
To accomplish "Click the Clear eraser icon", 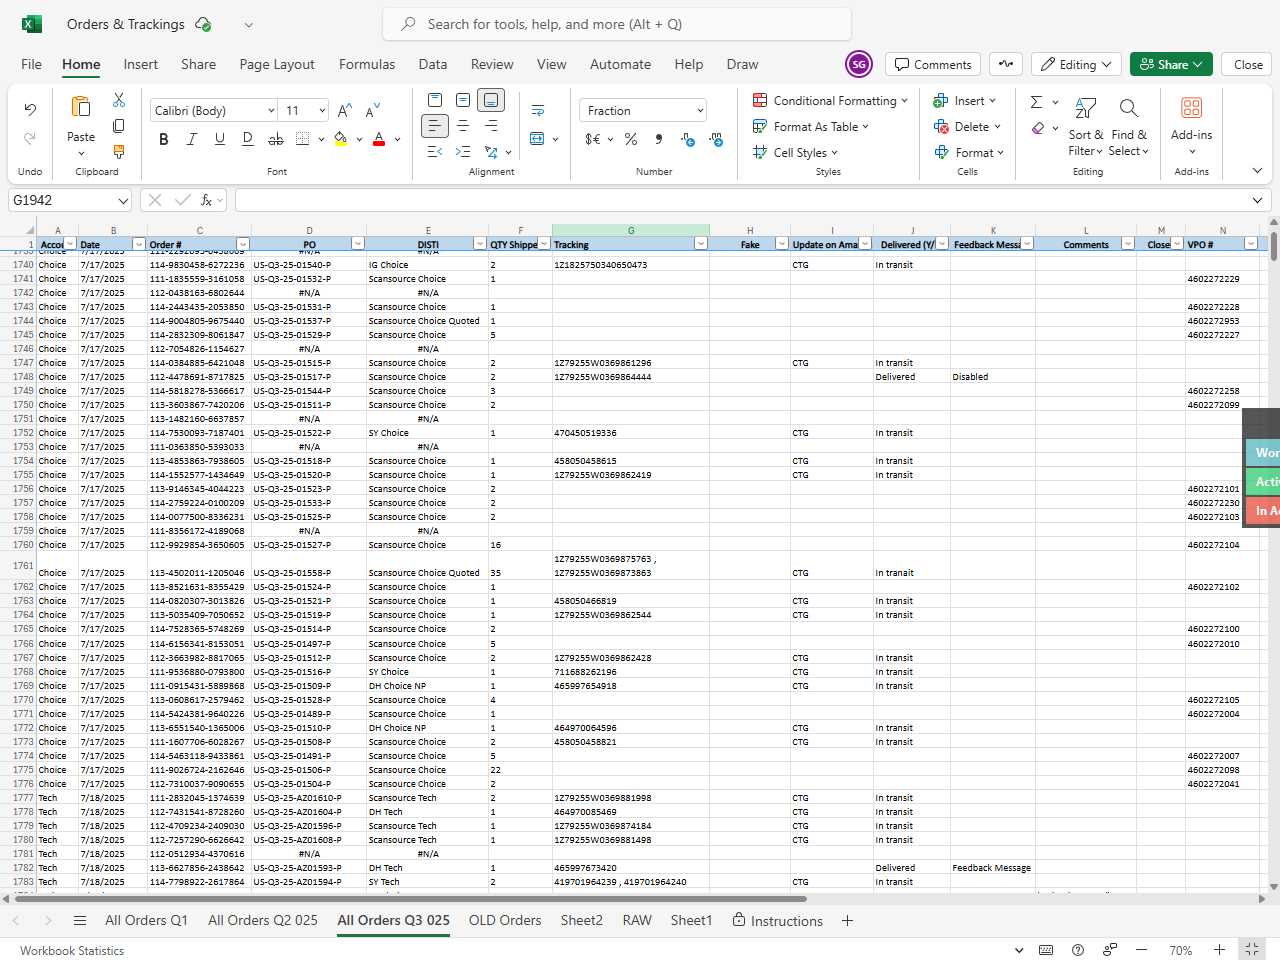I will pyautogui.click(x=1038, y=127).
